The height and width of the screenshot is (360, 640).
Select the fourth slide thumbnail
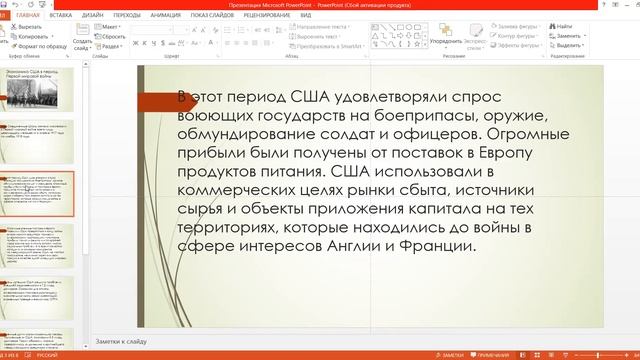(38, 246)
